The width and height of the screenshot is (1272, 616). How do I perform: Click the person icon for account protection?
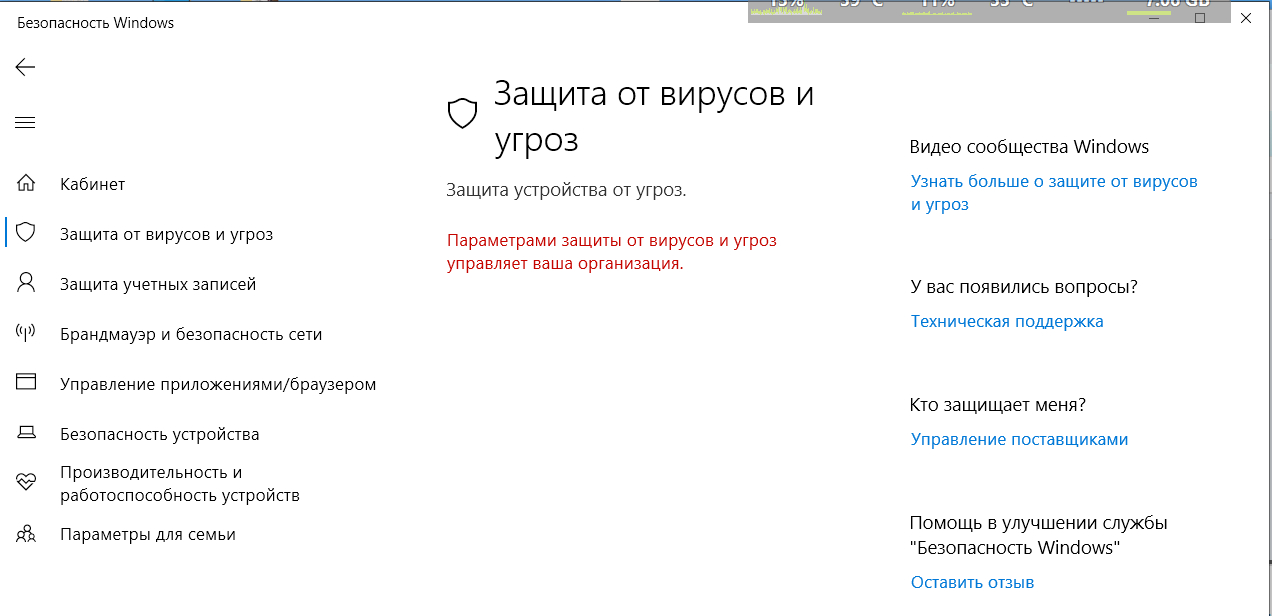pyautogui.click(x=26, y=283)
